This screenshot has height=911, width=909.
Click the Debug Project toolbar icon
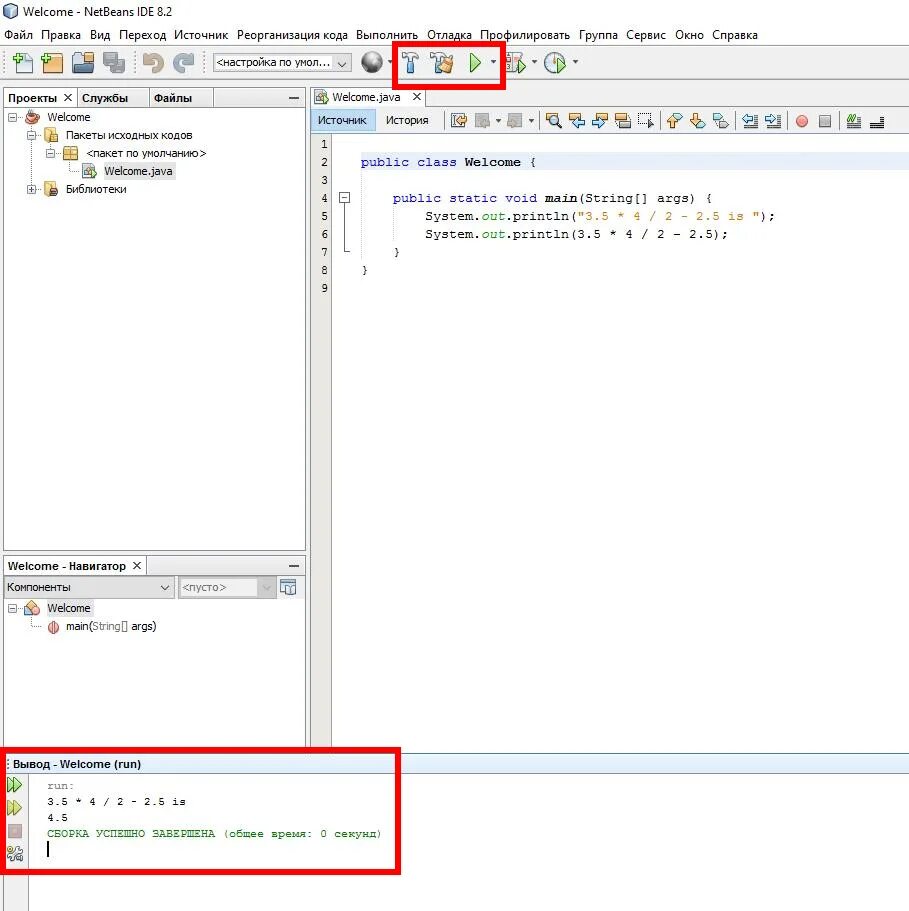coord(516,62)
